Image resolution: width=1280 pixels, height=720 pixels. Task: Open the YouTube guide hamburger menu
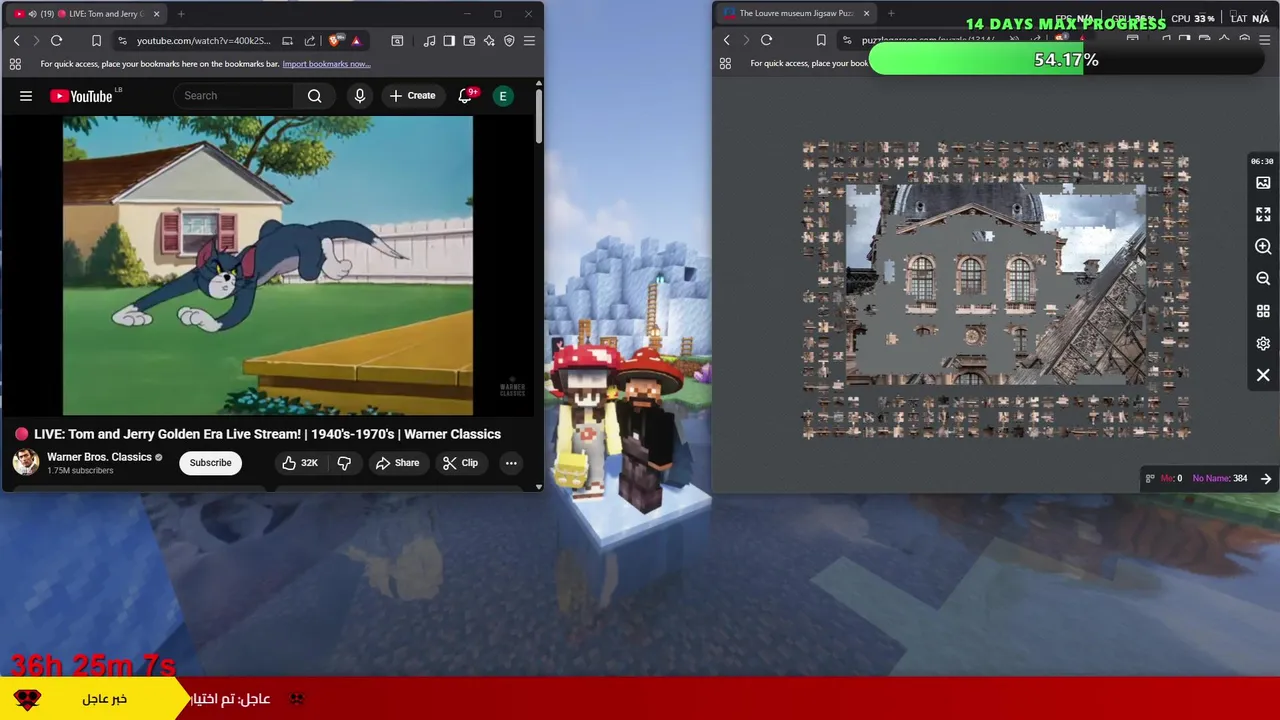pos(26,96)
